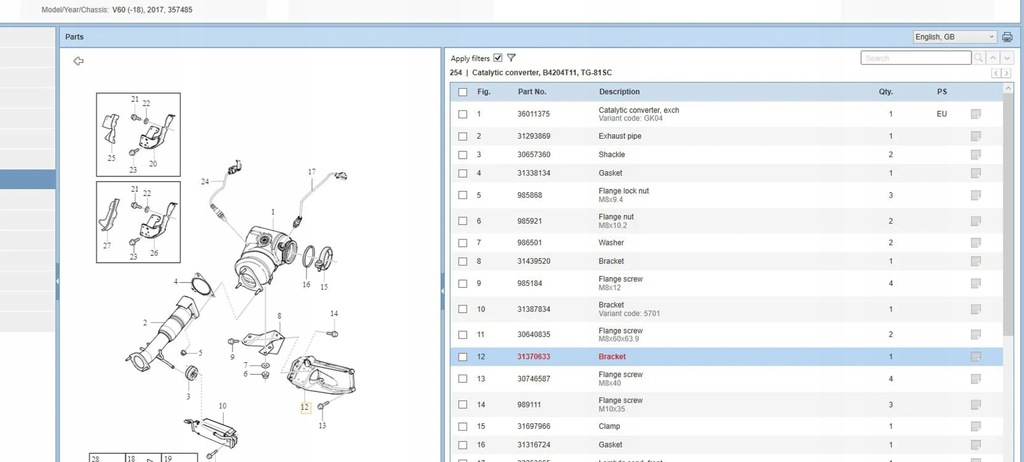
Task: Click the PS column header
Action: click(942, 92)
